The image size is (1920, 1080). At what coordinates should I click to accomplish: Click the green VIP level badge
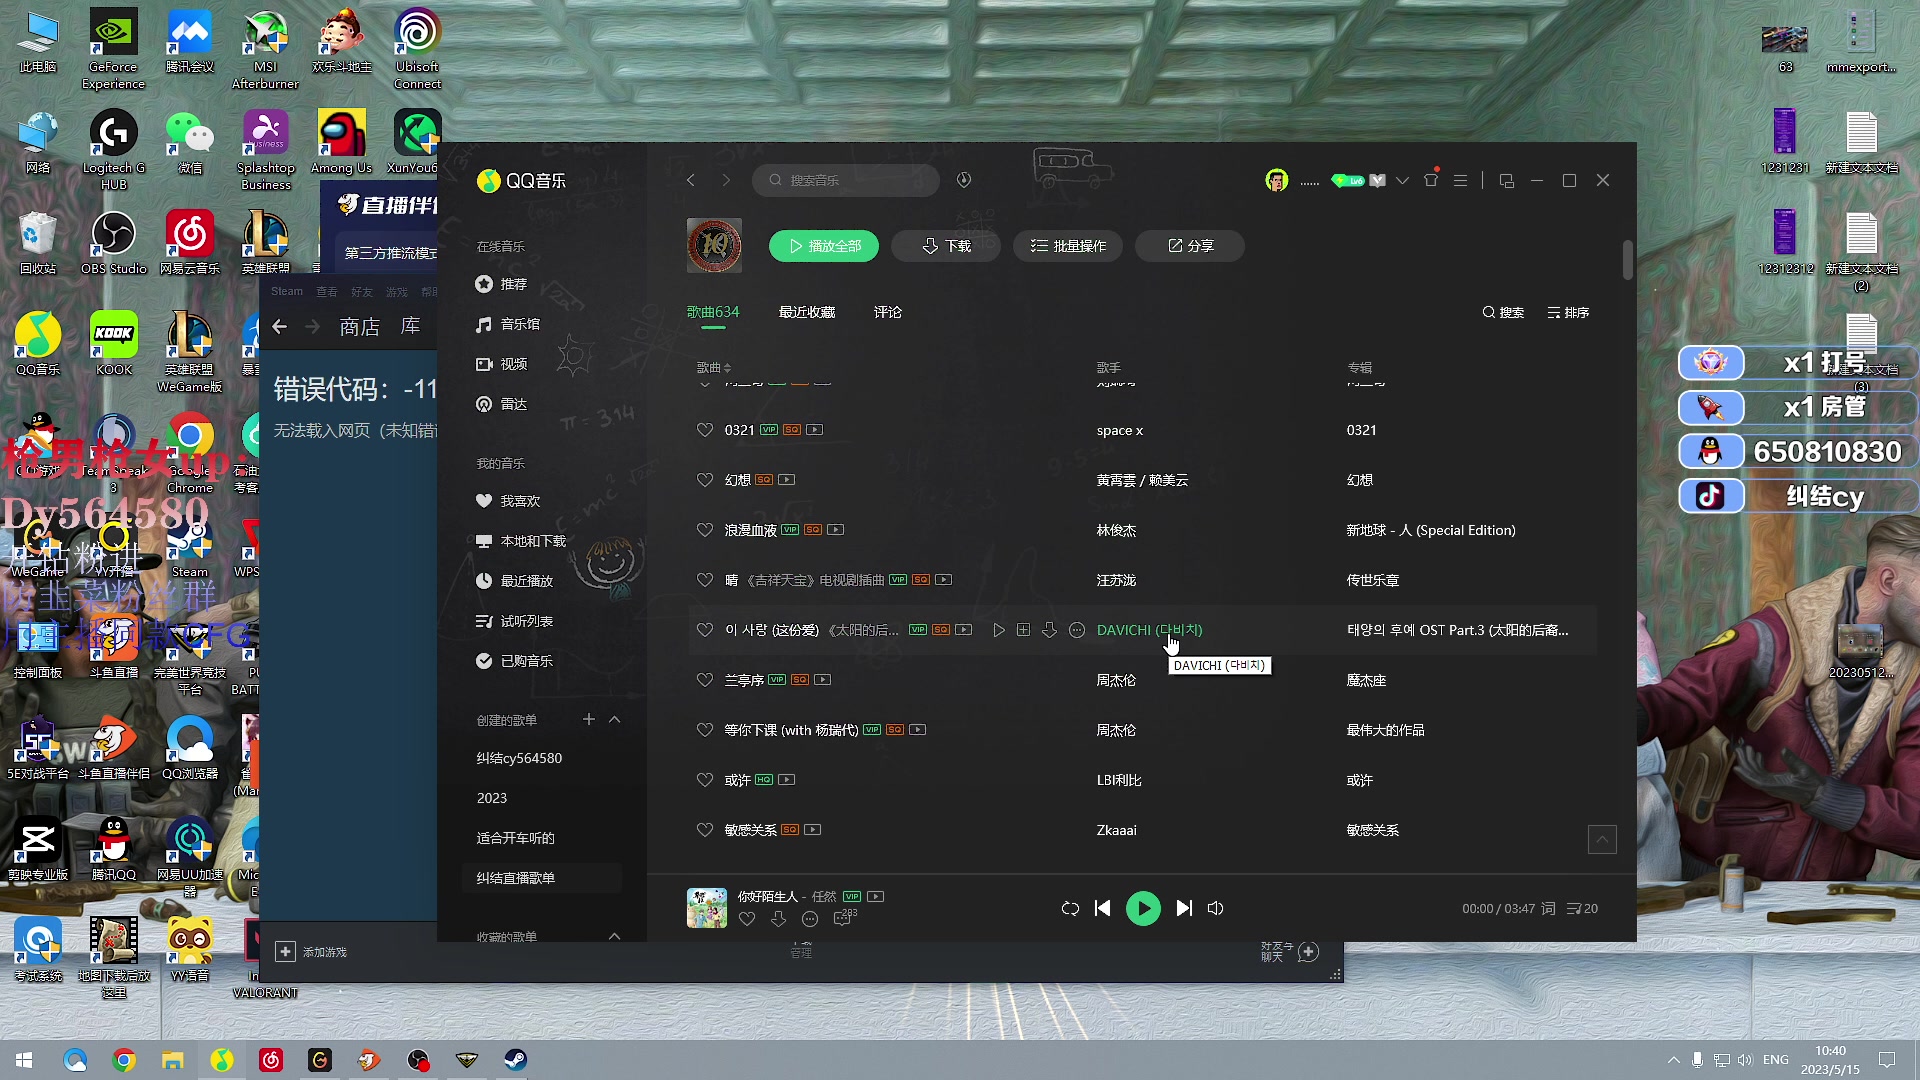[x=1348, y=180]
